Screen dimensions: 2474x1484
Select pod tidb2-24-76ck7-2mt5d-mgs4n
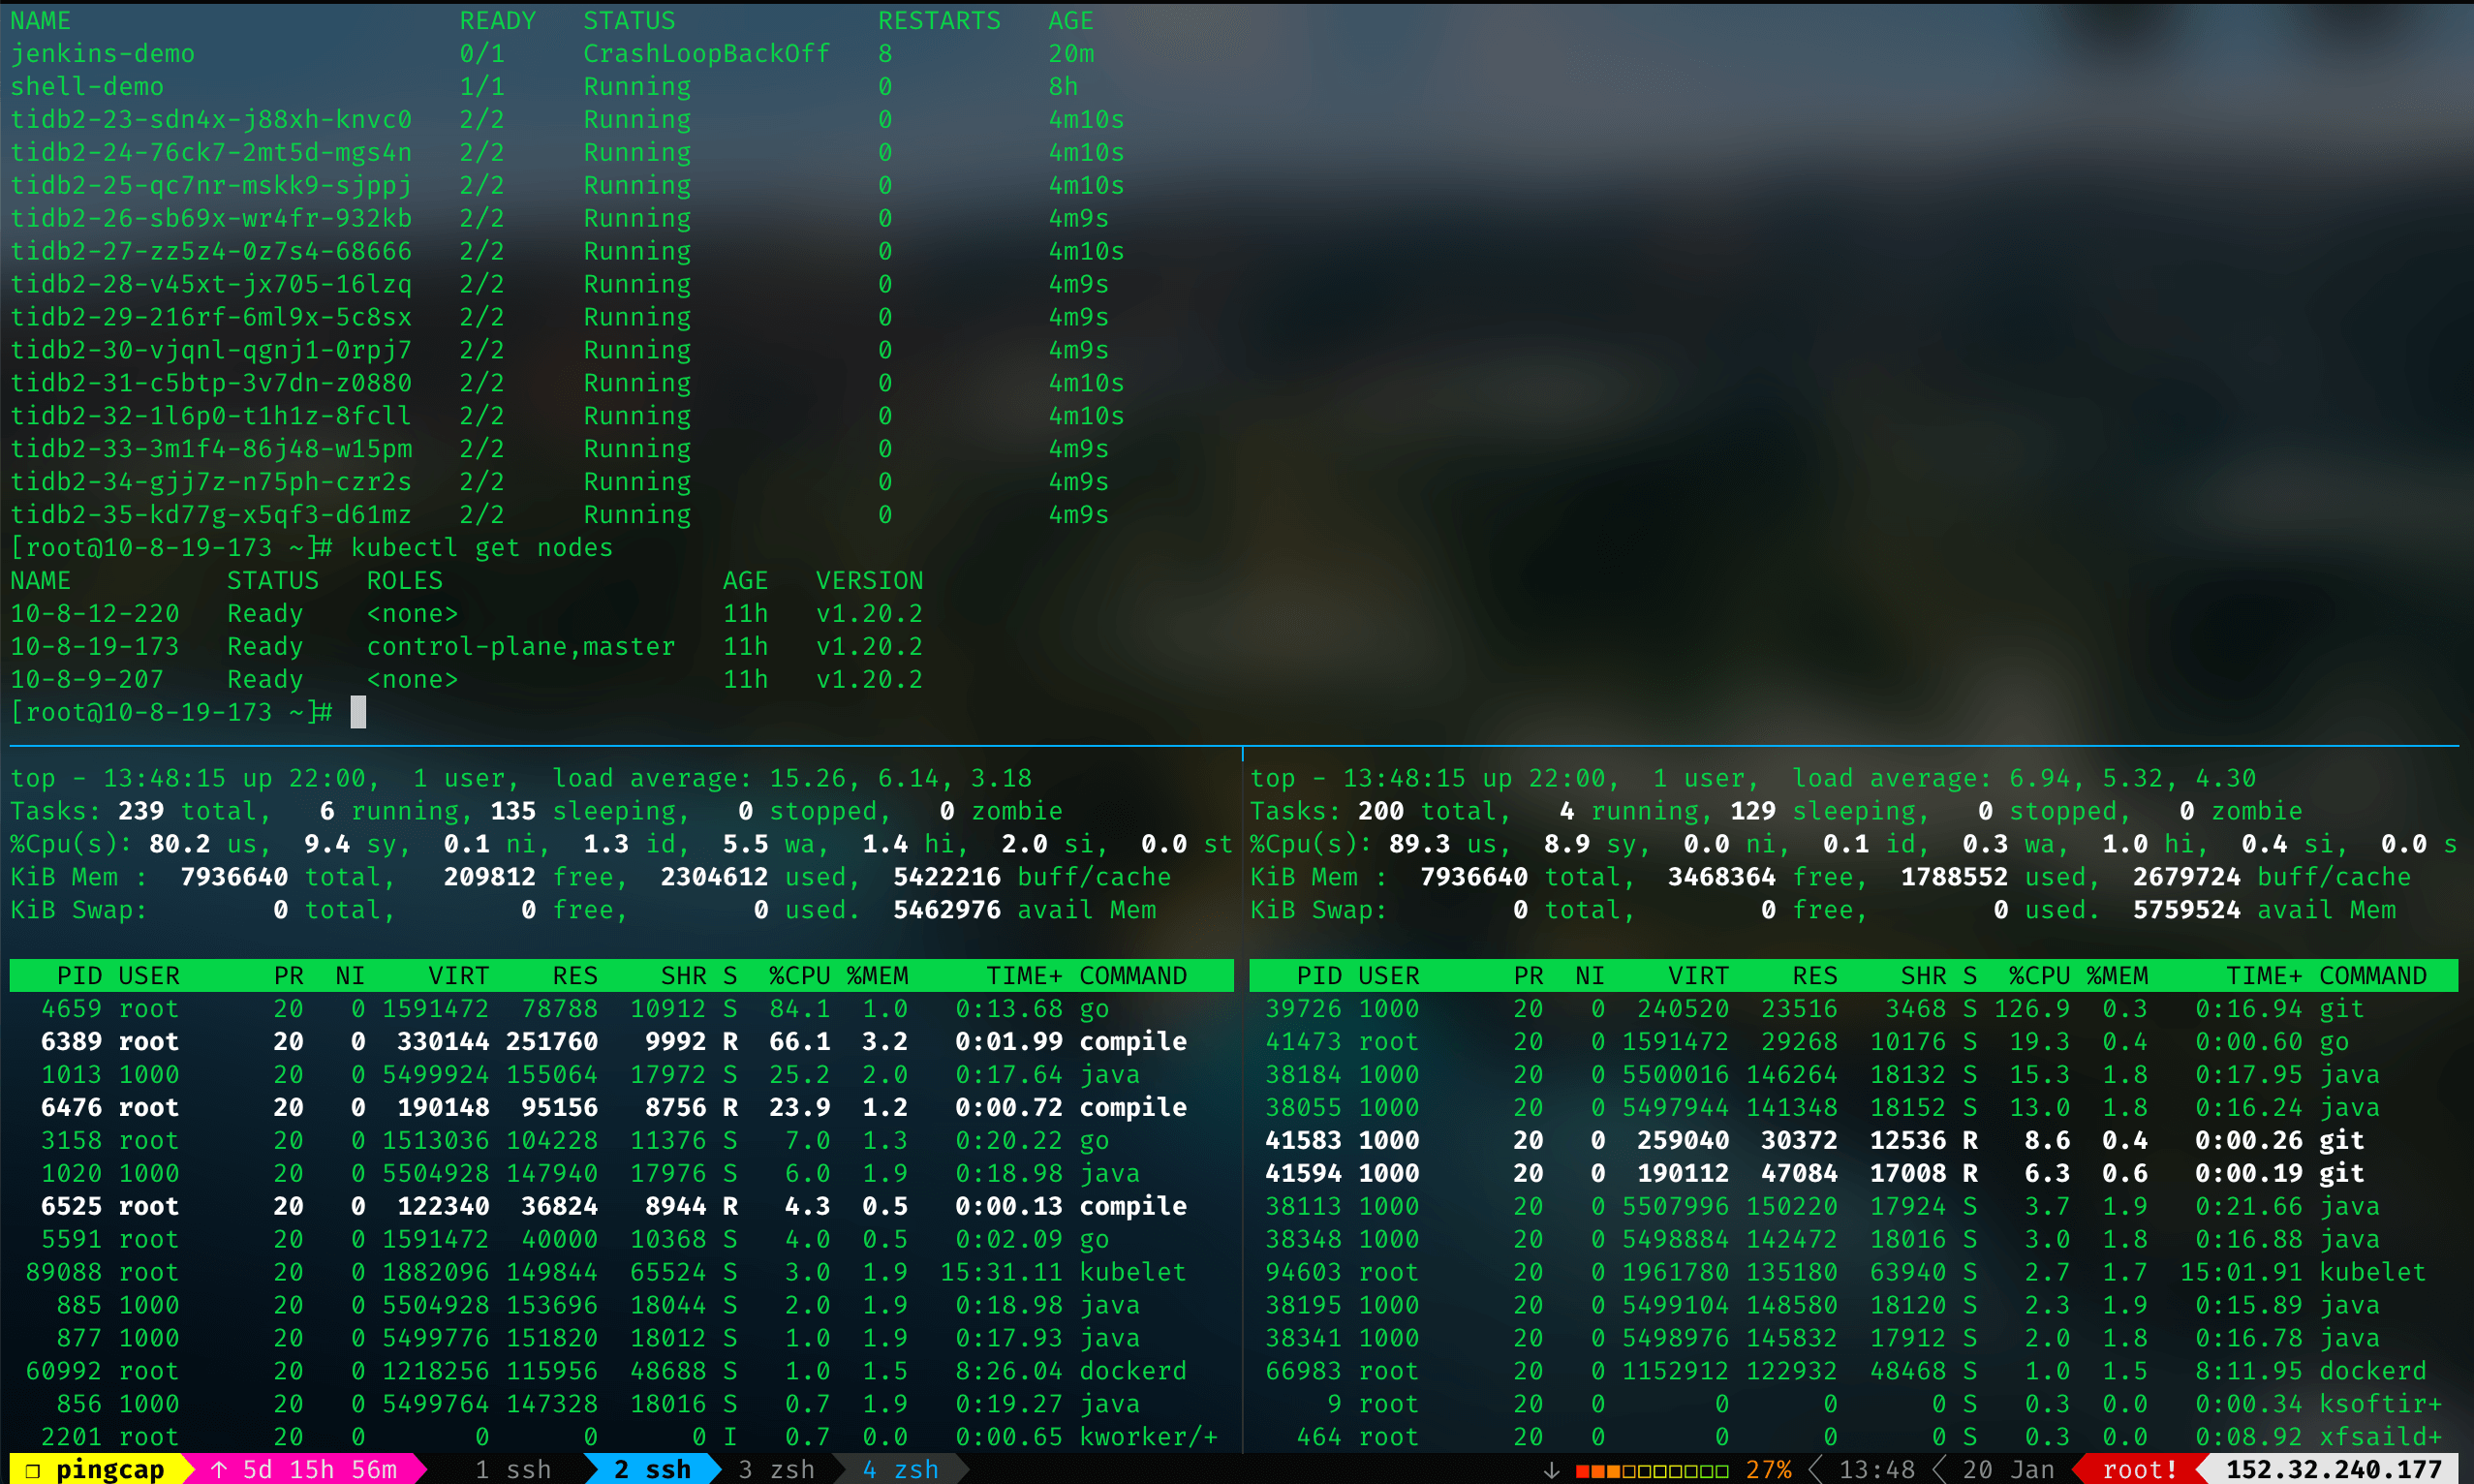pos(211,152)
